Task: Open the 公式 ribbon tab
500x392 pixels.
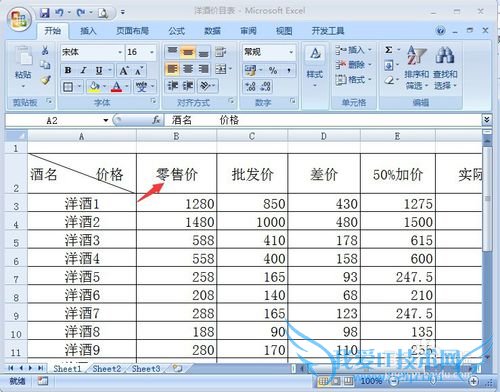Action: [177, 31]
